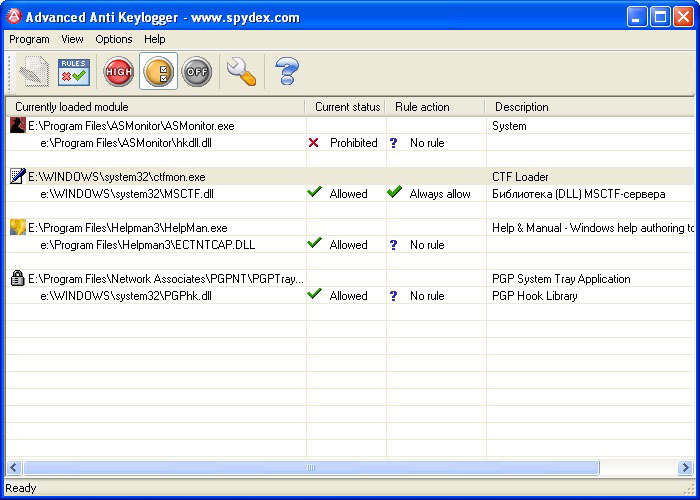Click the red X Prohibited status icon
Viewport: 700px width, 500px height.
[x=313, y=142]
